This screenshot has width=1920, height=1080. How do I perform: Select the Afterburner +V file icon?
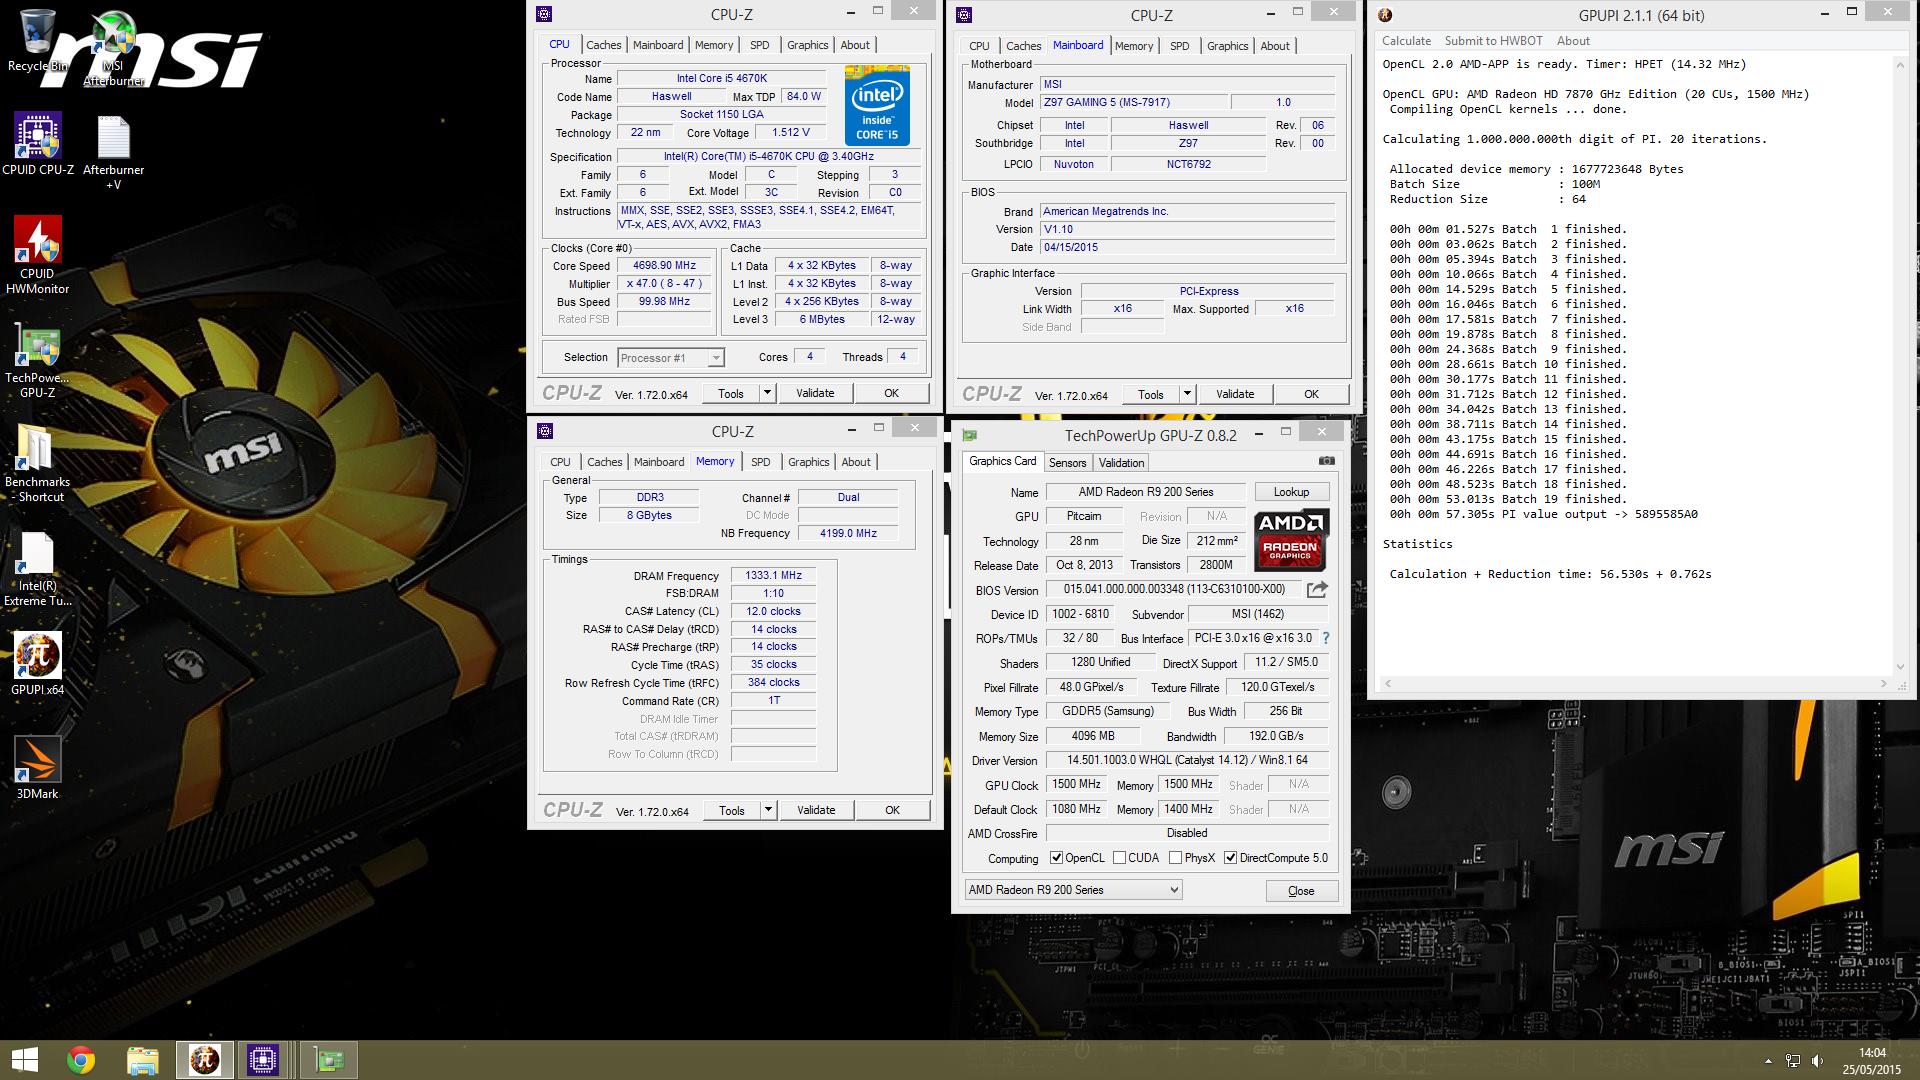point(113,152)
